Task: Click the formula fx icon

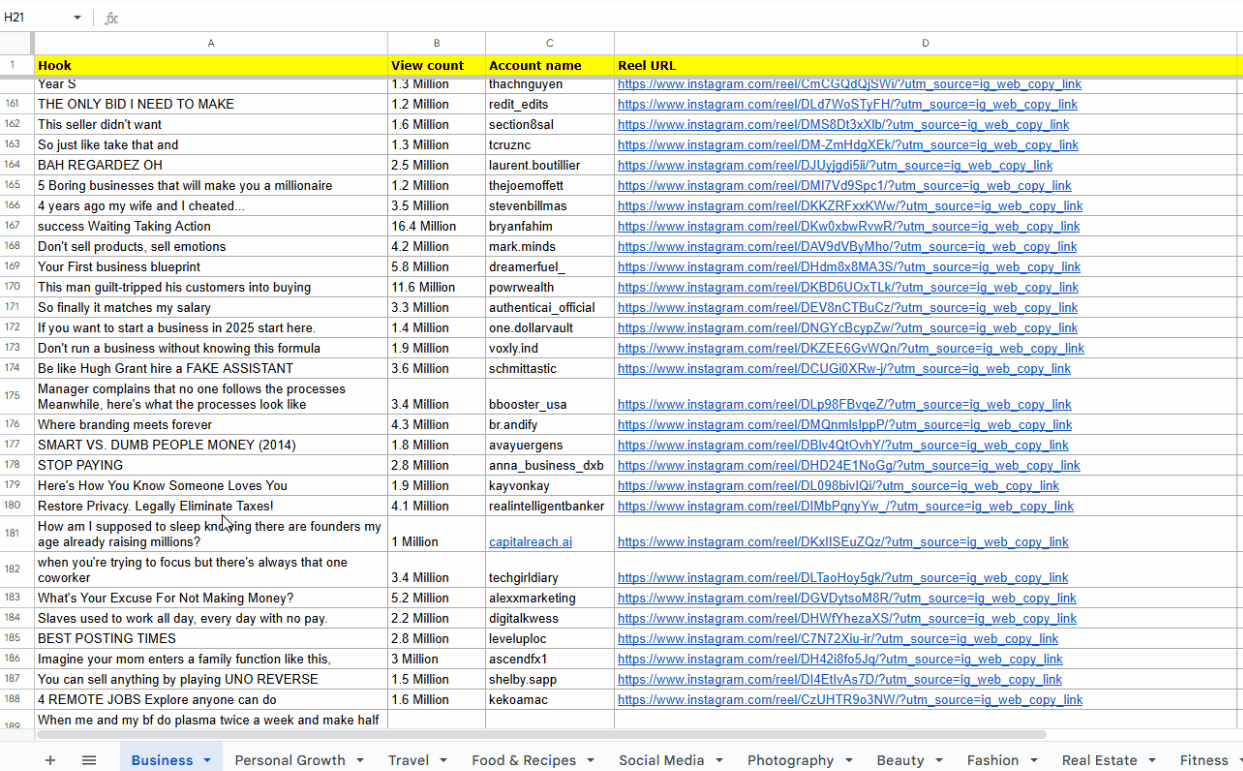Action: pos(111,18)
